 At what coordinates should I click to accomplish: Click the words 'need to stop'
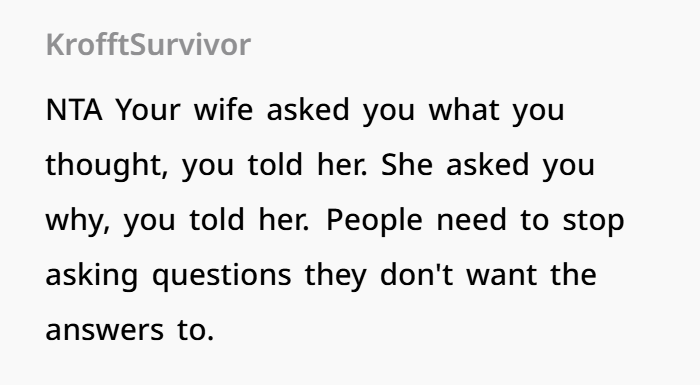coord(530,220)
